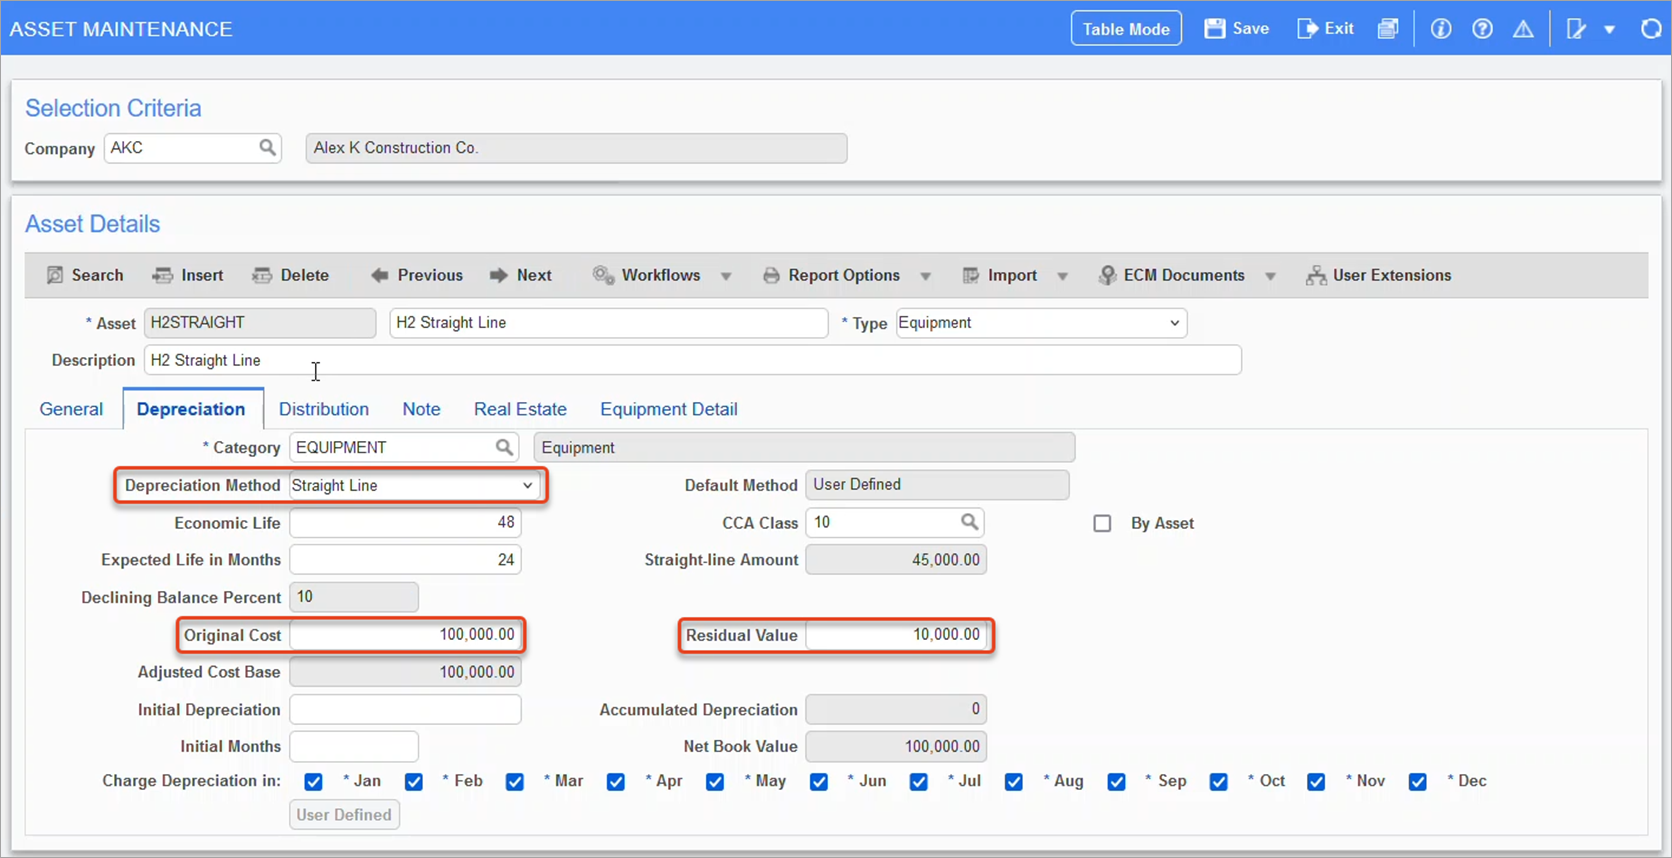Screen dimensions: 1672x858
Task: Uncheck Jan depreciation month
Action: (x=313, y=782)
